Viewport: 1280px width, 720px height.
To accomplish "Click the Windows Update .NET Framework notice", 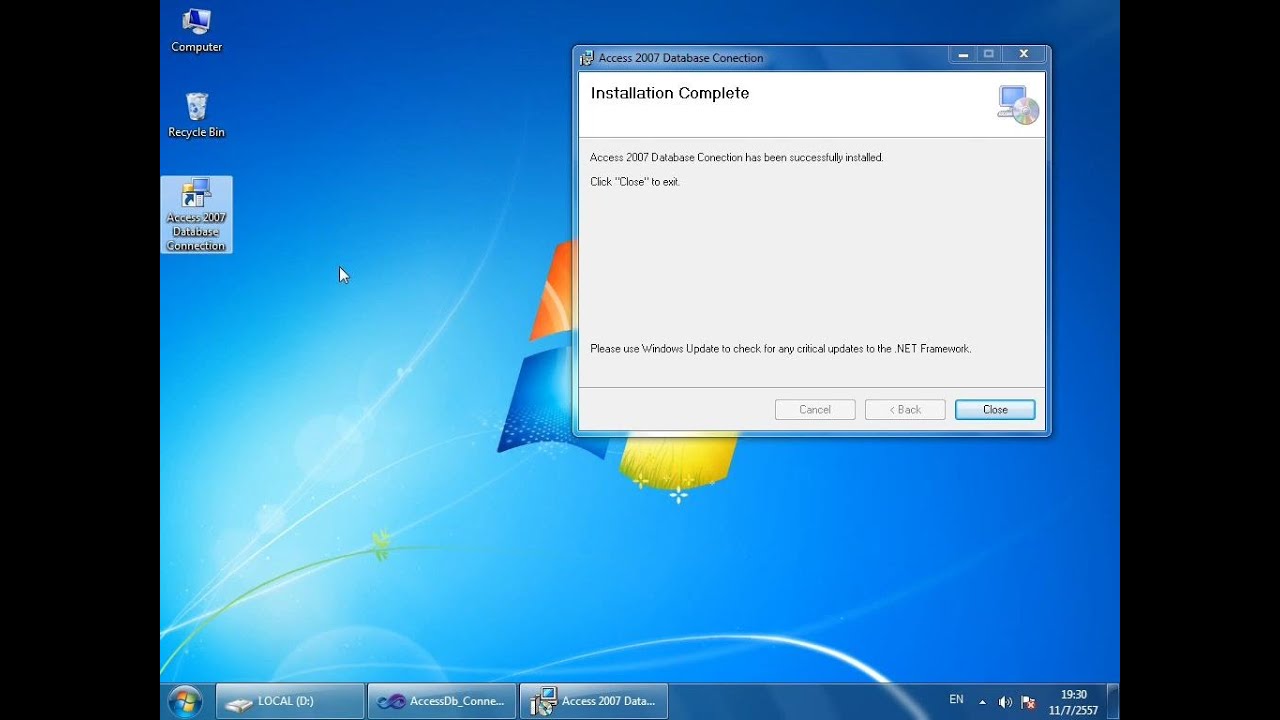I will point(781,349).
